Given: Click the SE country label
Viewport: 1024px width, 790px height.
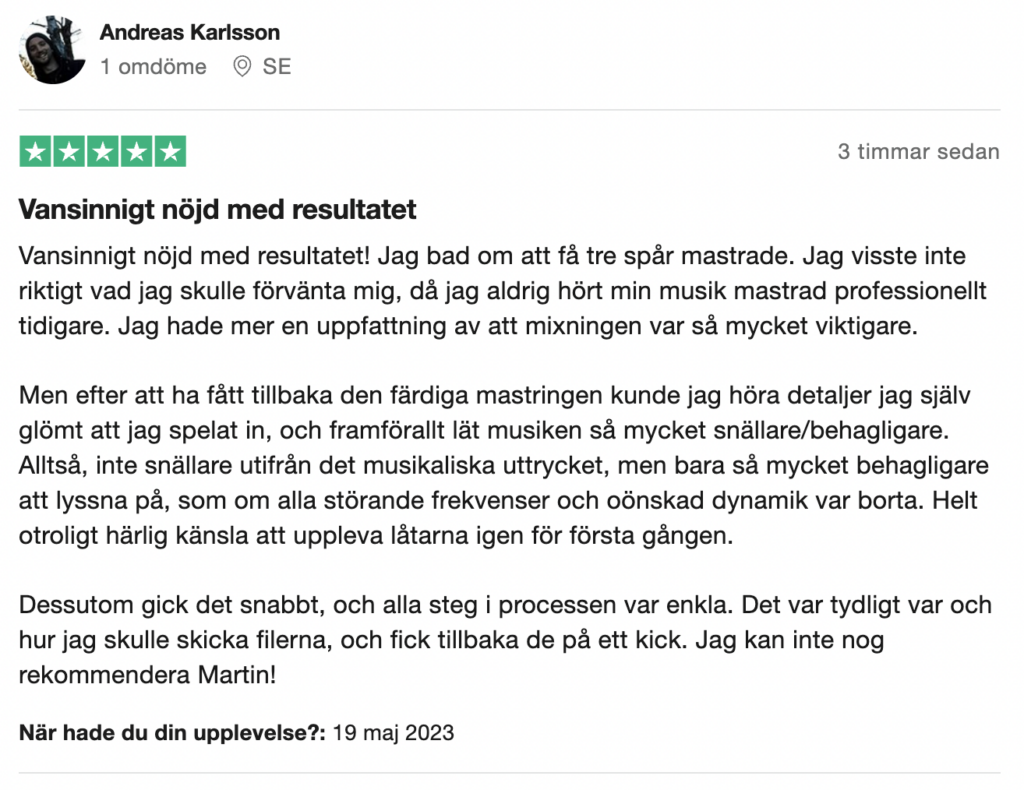Looking at the screenshot, I should (x=276, y=66).
